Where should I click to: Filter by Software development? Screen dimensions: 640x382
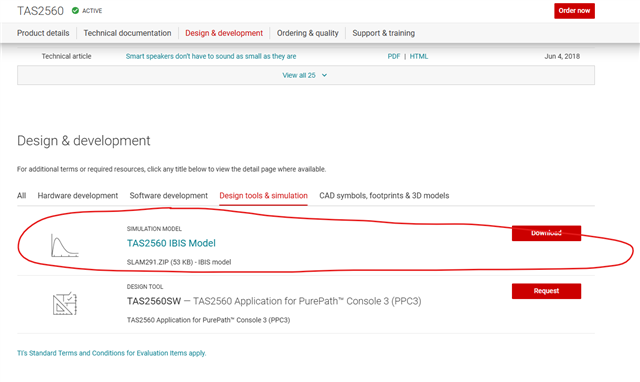169,195
